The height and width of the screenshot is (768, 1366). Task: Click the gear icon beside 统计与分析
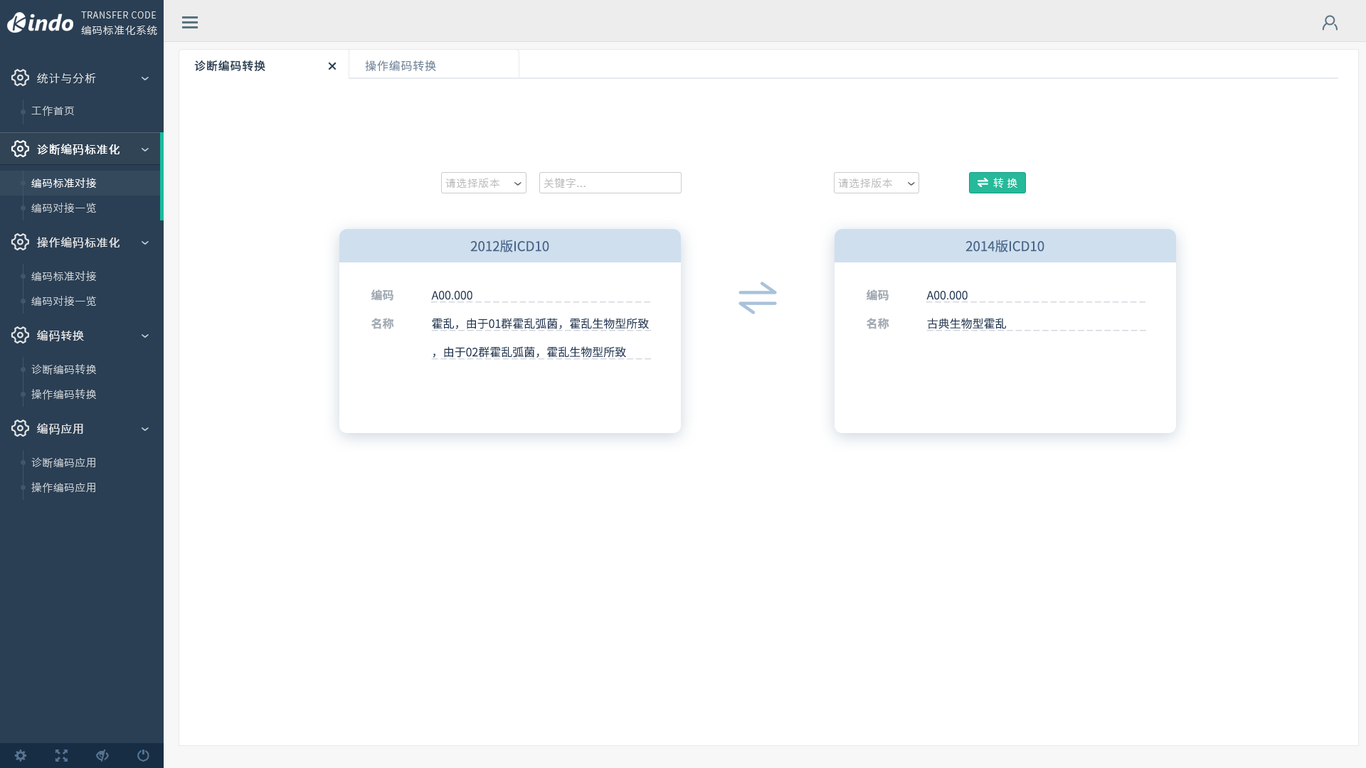click(20, 78)
